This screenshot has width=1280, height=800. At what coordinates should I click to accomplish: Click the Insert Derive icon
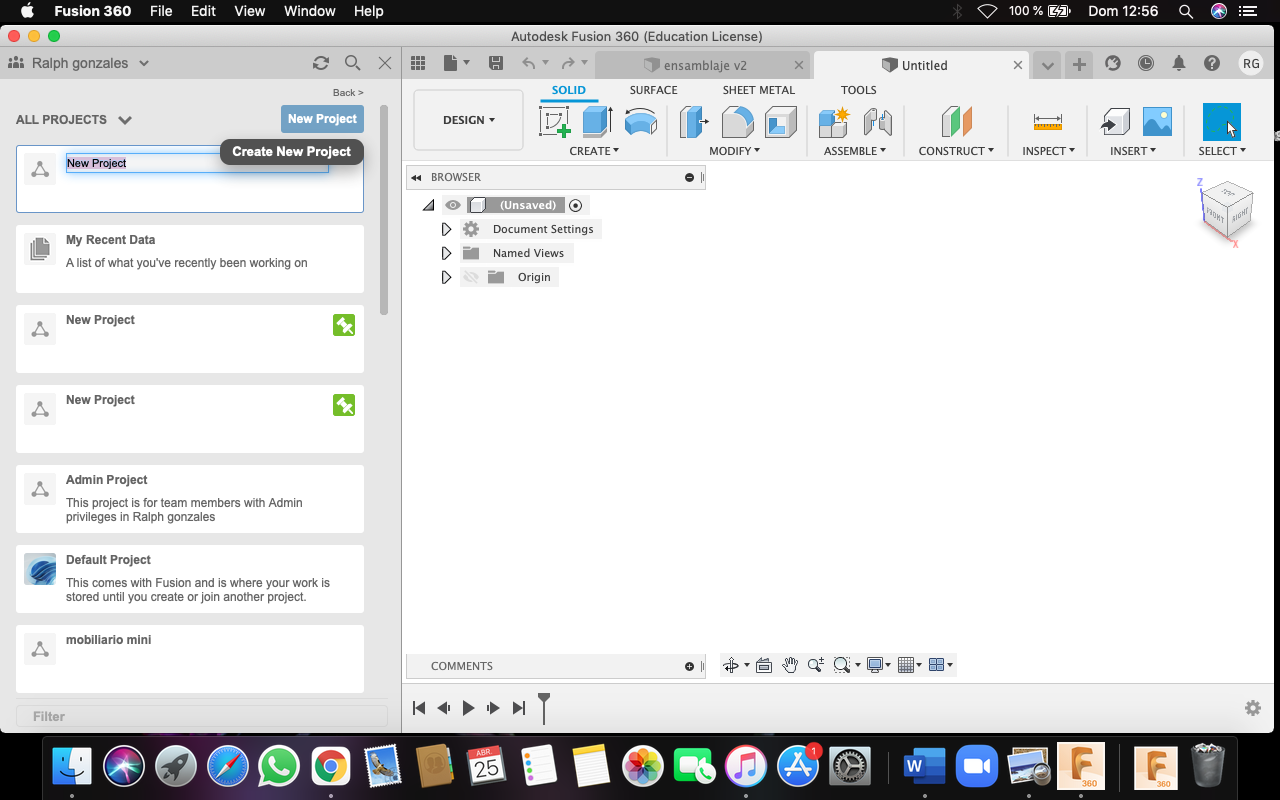tap(1115, 122)
